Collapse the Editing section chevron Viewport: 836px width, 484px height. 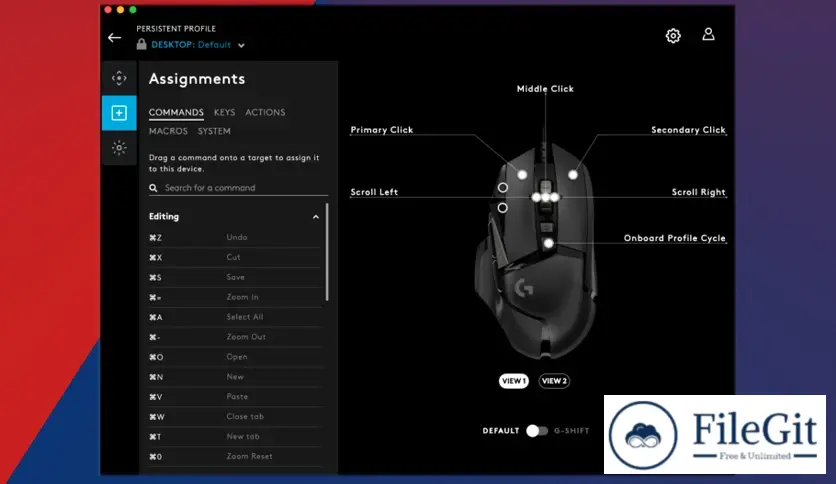click(x=316, y=217)
